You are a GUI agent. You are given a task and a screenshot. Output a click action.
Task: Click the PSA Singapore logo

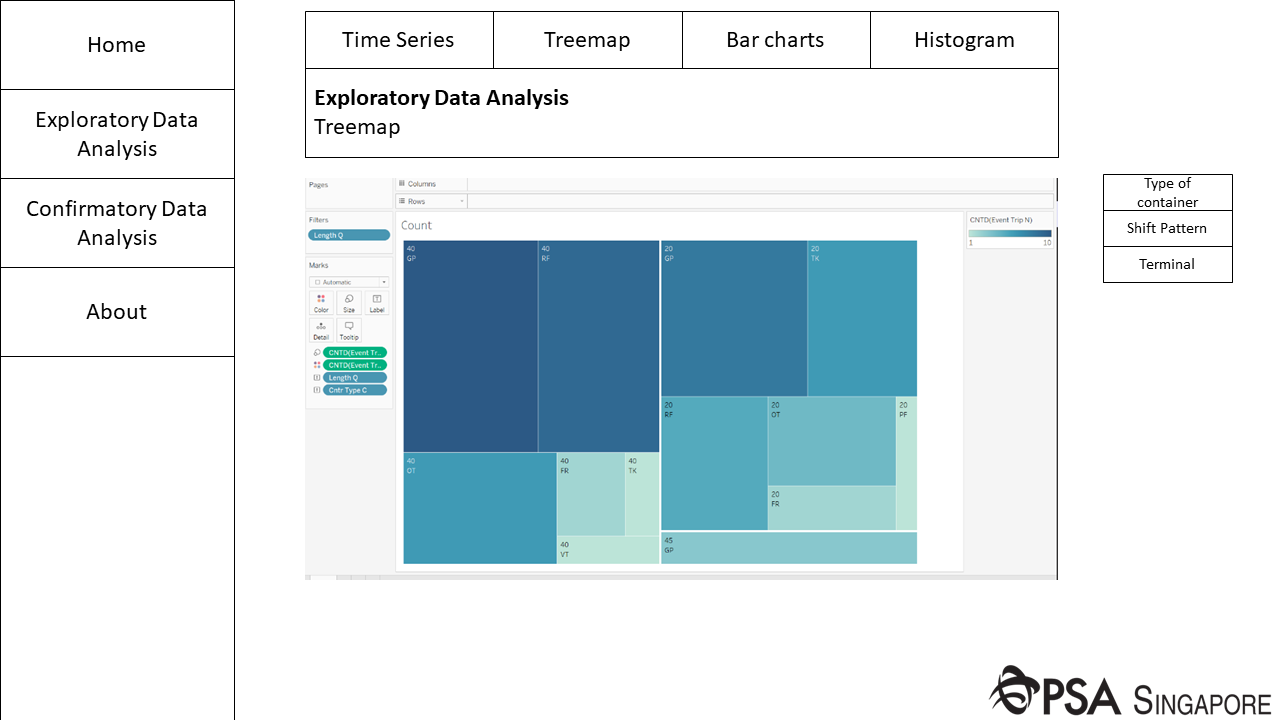pos(1129,692)
